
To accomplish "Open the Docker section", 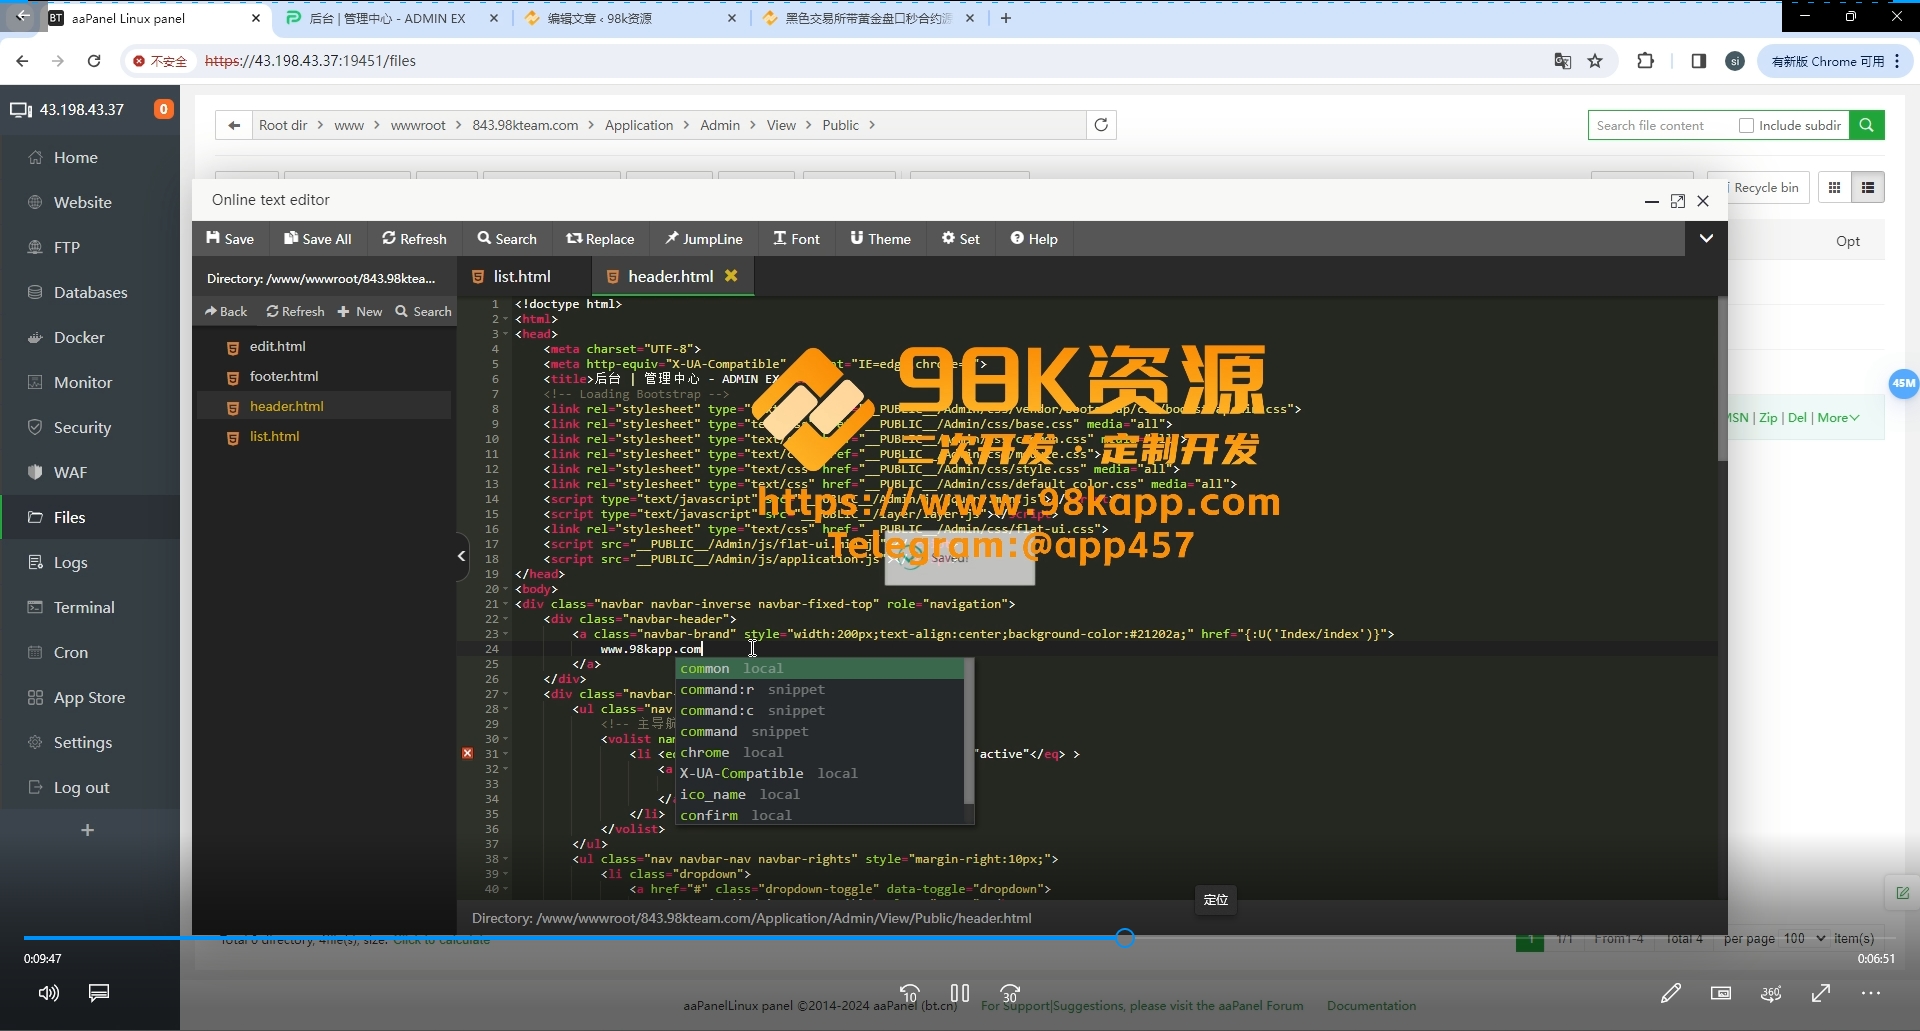I will (79, 337).
